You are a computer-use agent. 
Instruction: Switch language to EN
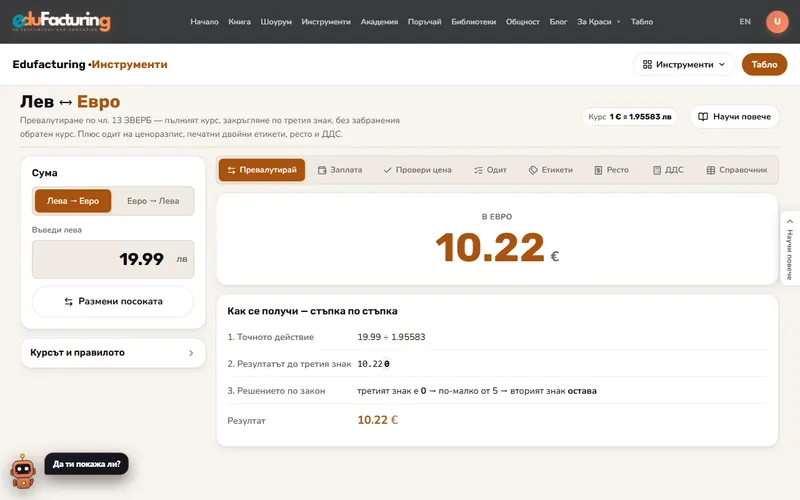tap(745, 21)
